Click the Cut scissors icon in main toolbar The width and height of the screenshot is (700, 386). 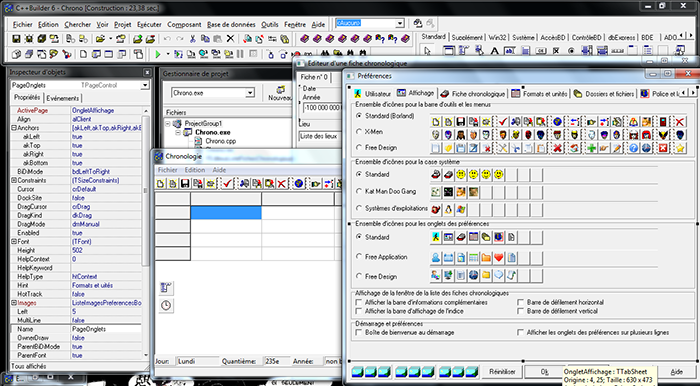(x=193, y=39)
